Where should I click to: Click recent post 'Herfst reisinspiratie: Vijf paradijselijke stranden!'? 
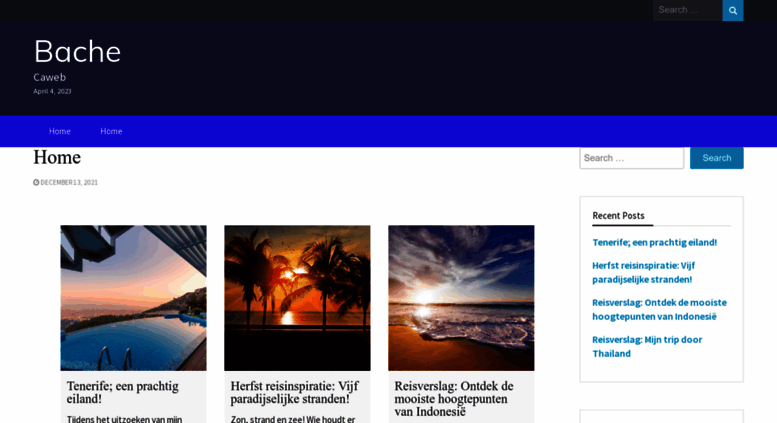(x=643, y=272)
